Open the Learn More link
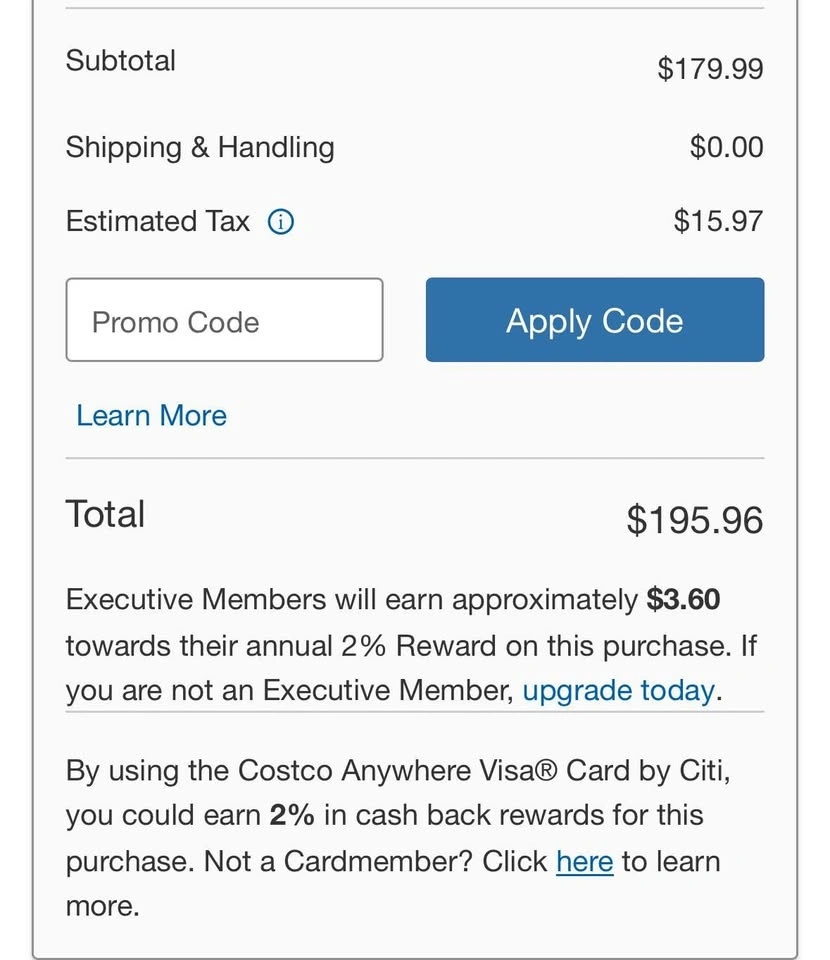This screenshot has height=960, width=830. (151, 415)
